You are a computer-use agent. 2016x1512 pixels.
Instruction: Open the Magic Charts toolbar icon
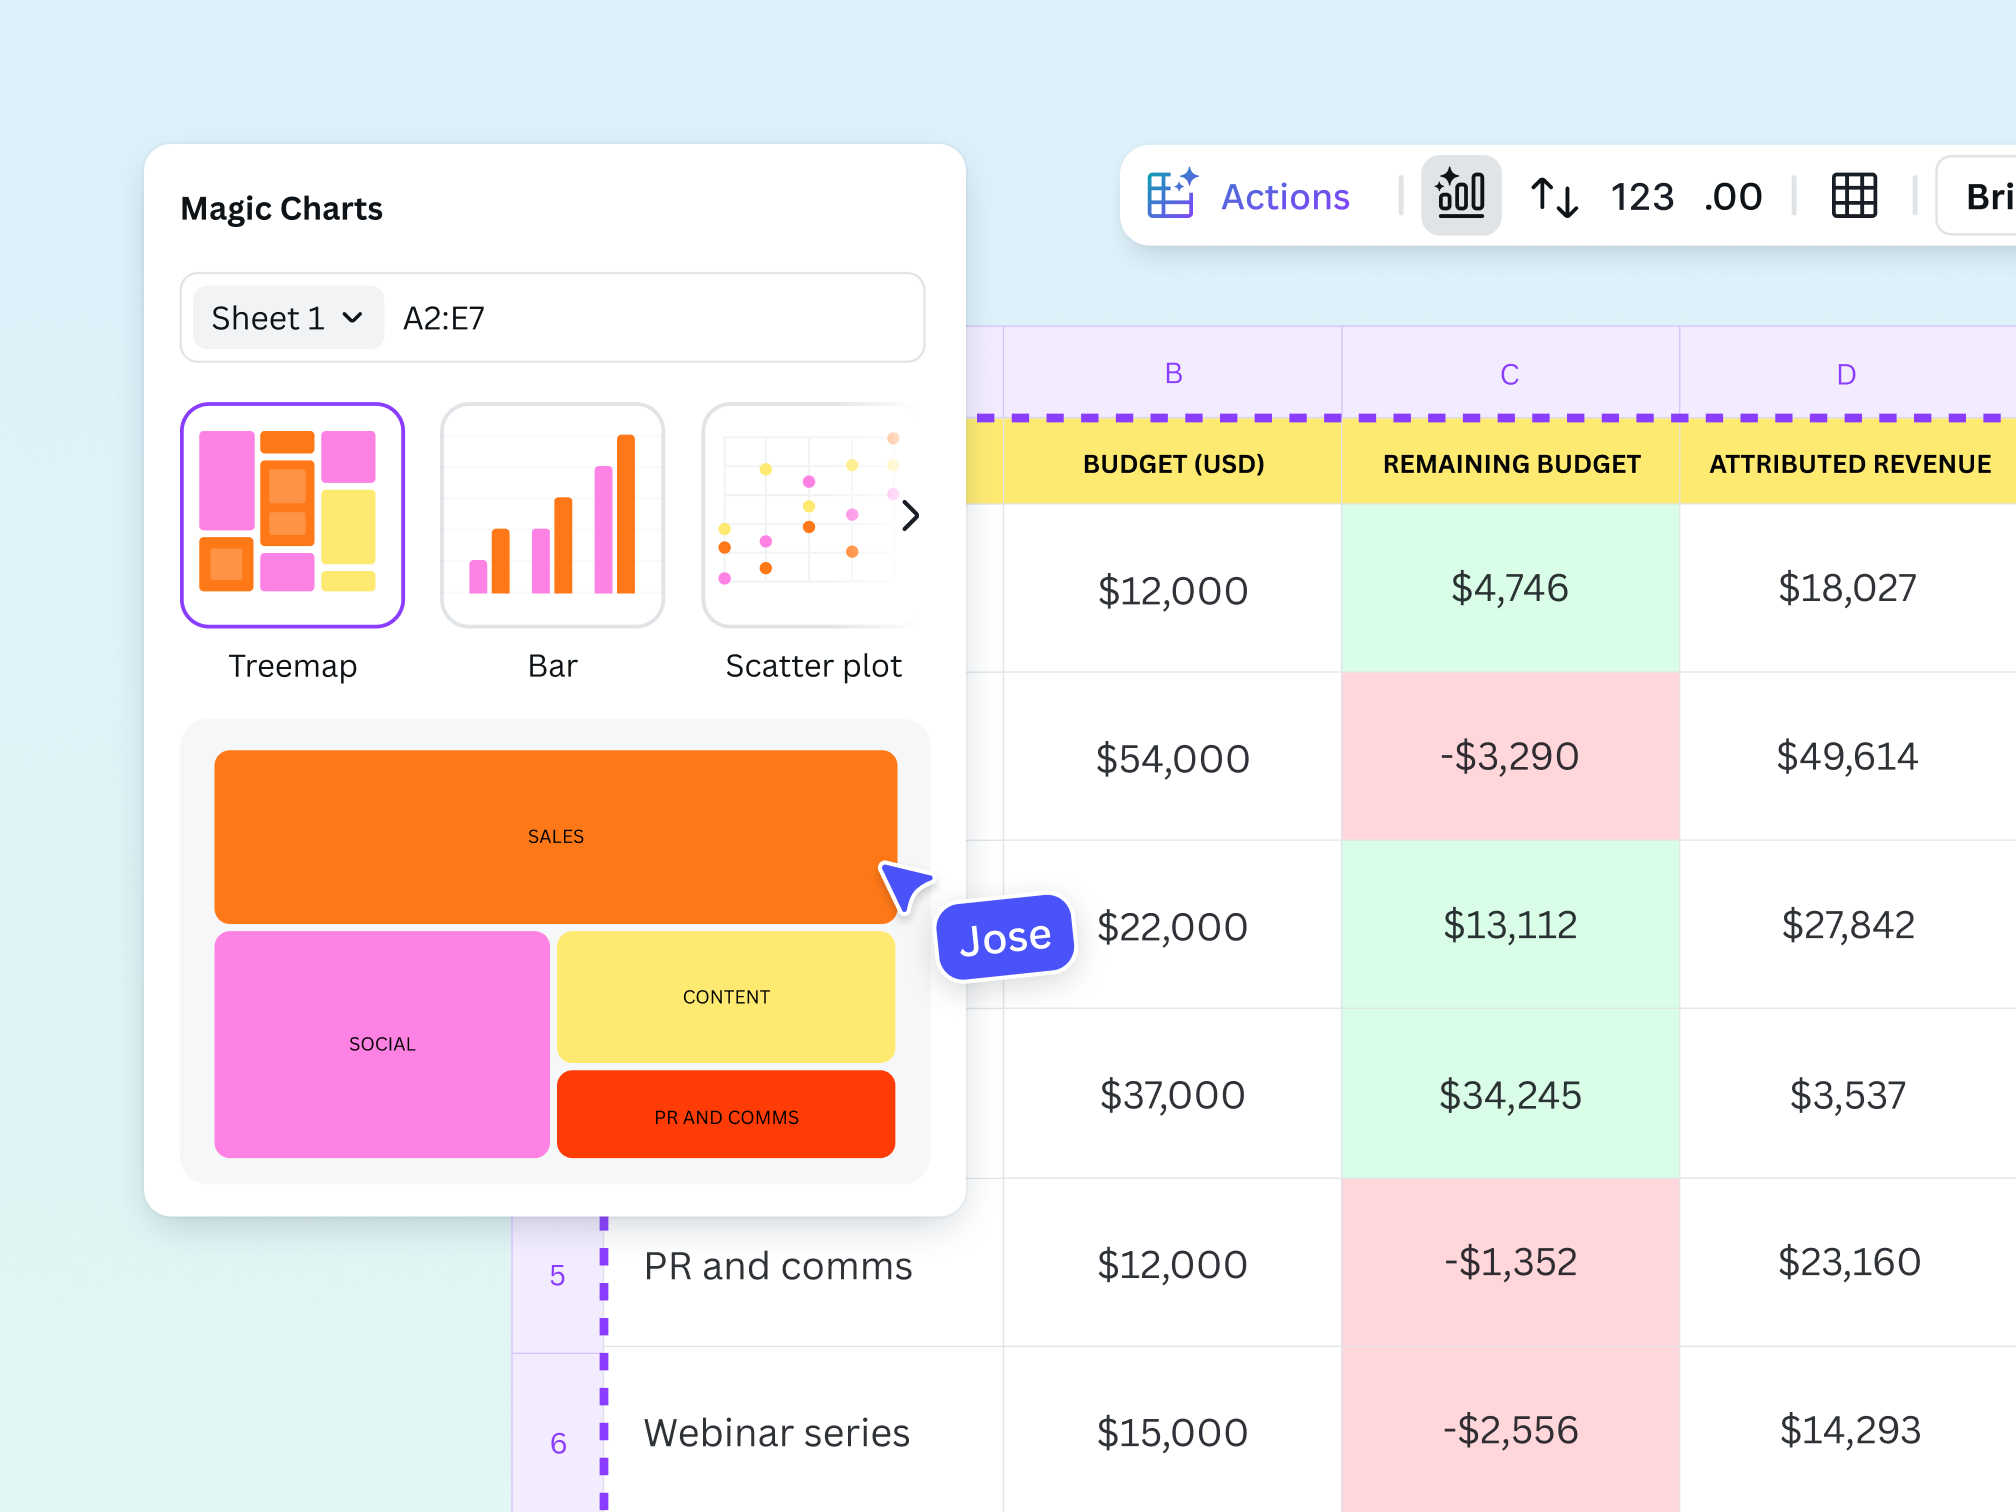(x=1460, y=195)
